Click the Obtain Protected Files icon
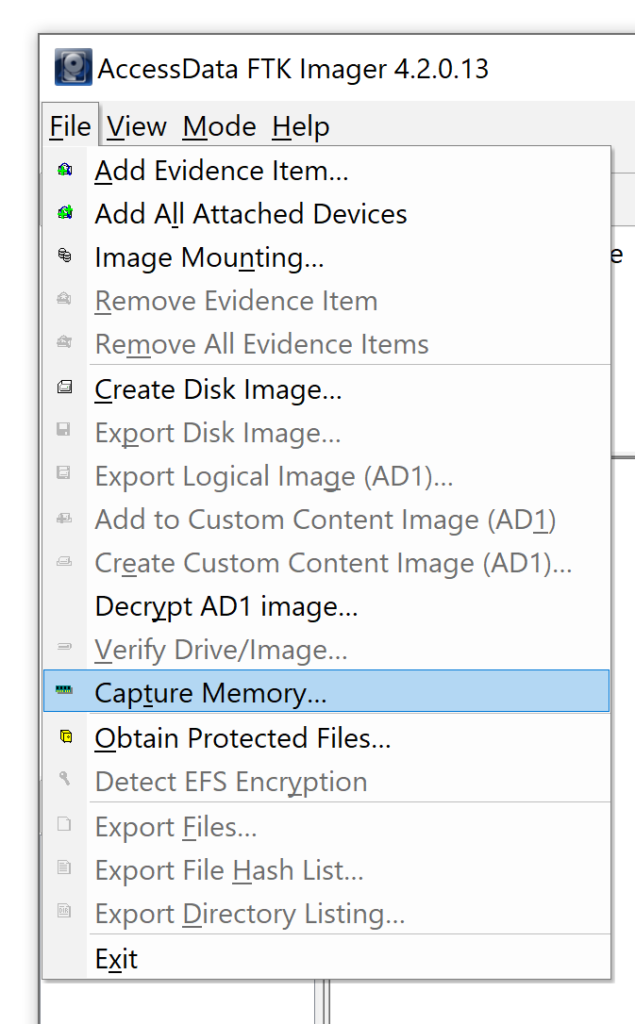 pyautogui.click(x=62, y=737)
